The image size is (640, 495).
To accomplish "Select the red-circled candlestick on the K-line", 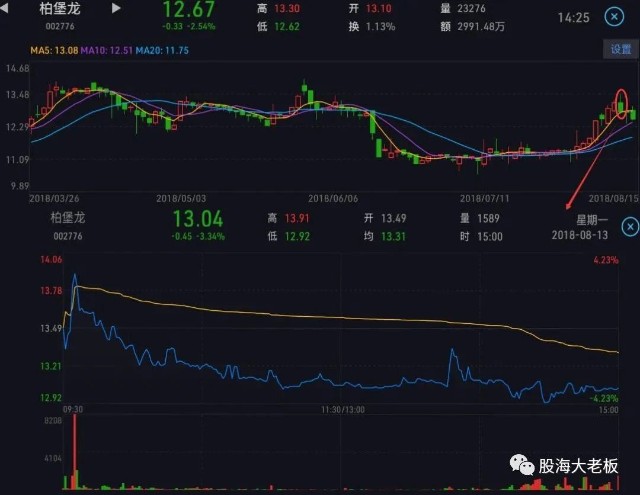I will [622, 102].
